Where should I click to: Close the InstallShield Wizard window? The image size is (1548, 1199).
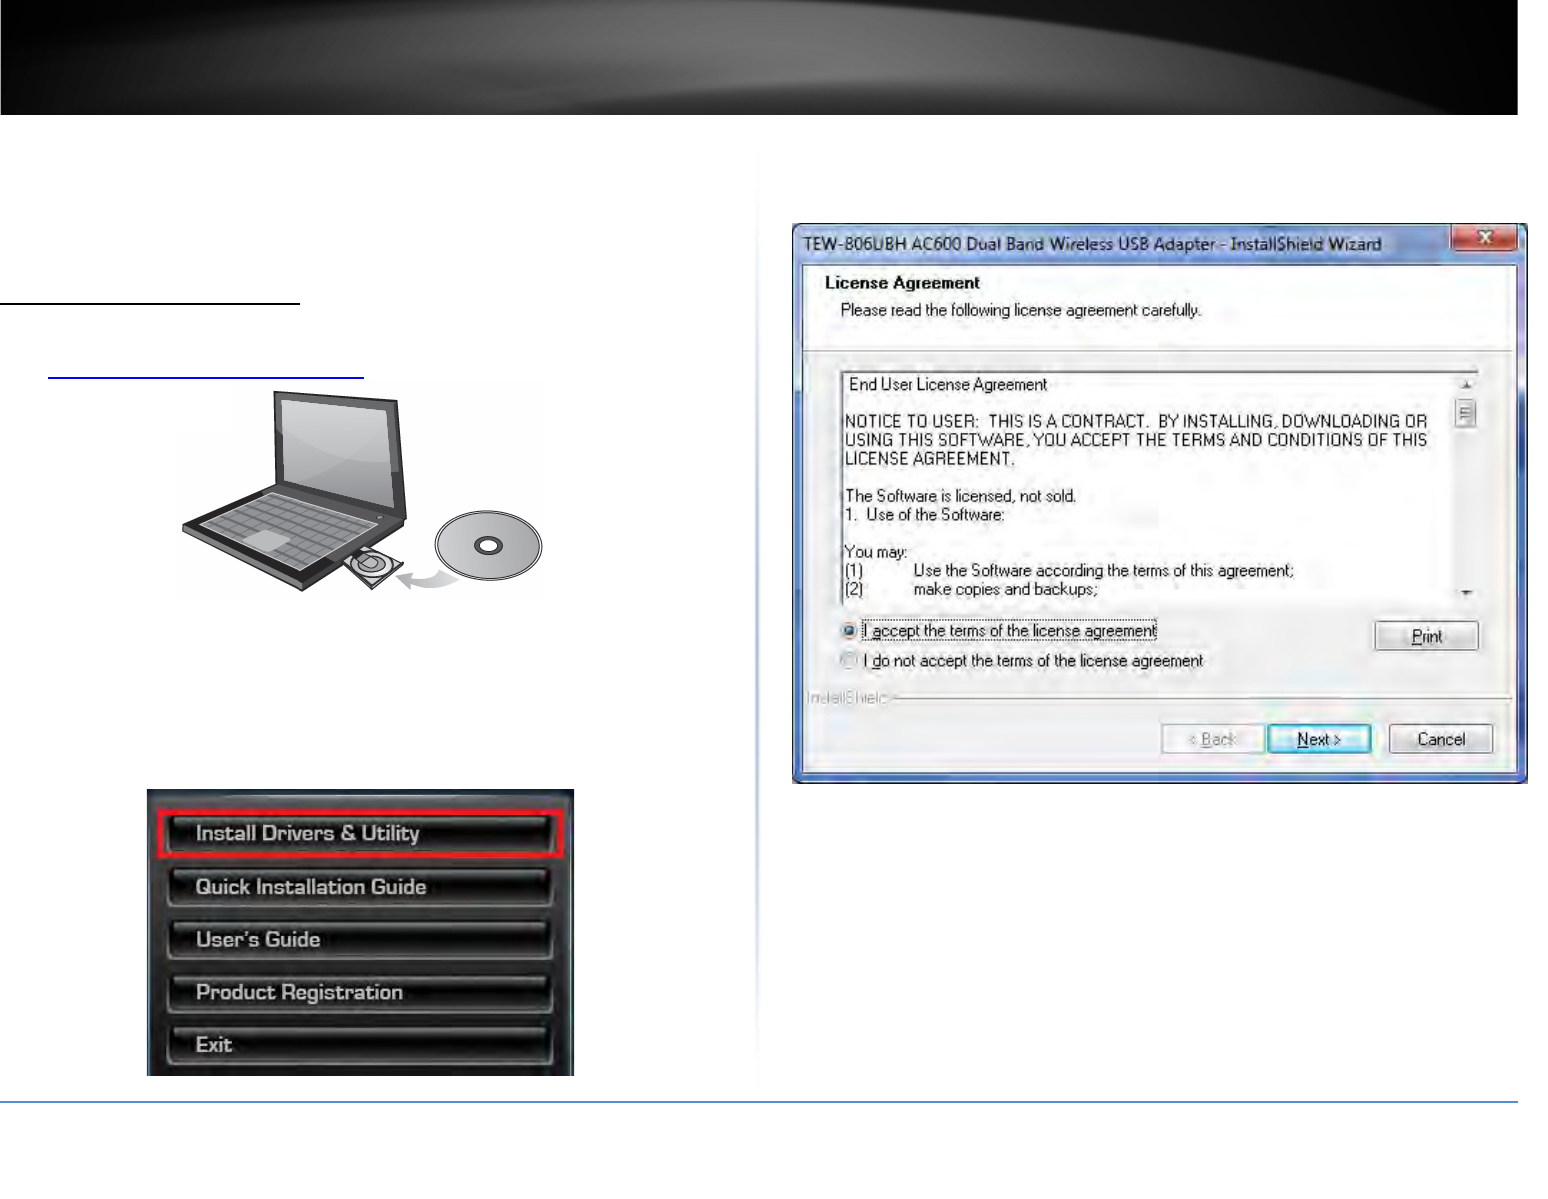tap(1485, 238)
